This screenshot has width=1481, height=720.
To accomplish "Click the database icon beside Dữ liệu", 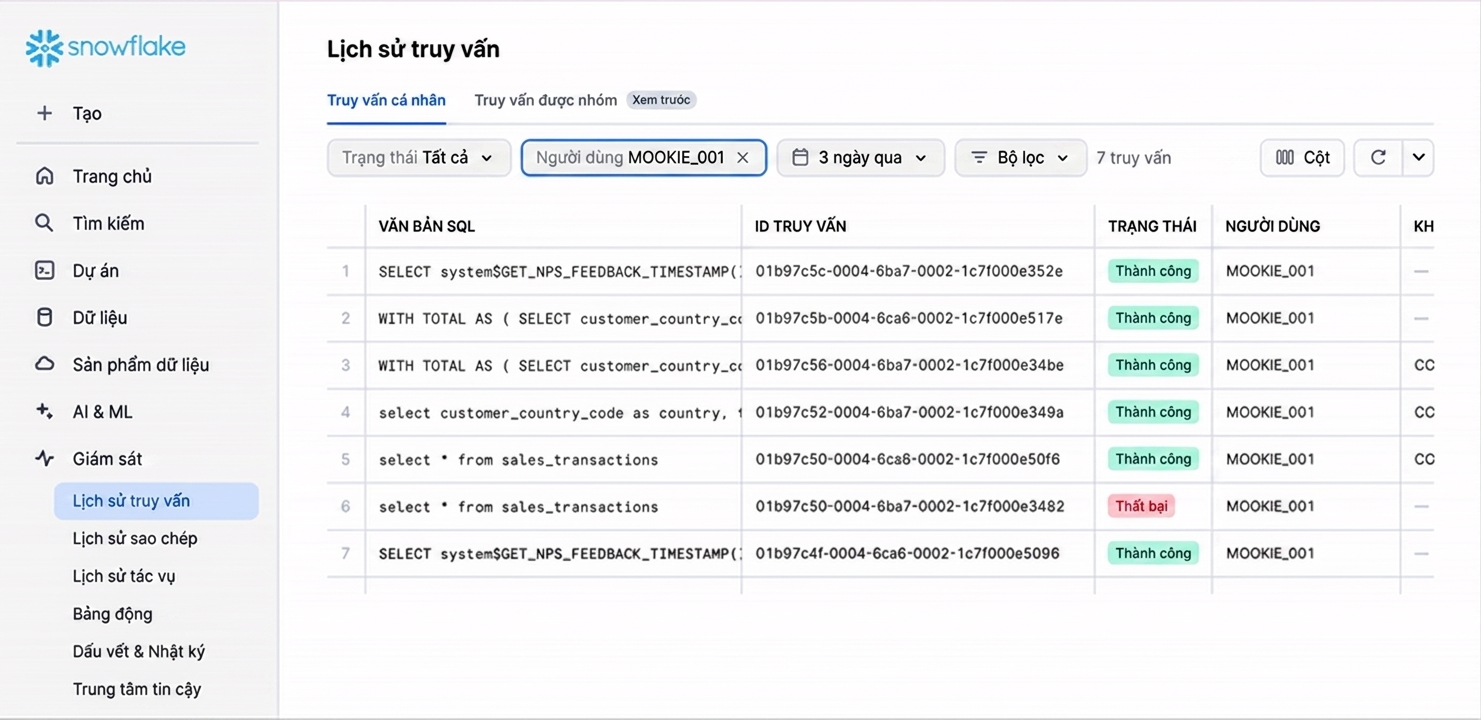I will (x=44, y=317).
